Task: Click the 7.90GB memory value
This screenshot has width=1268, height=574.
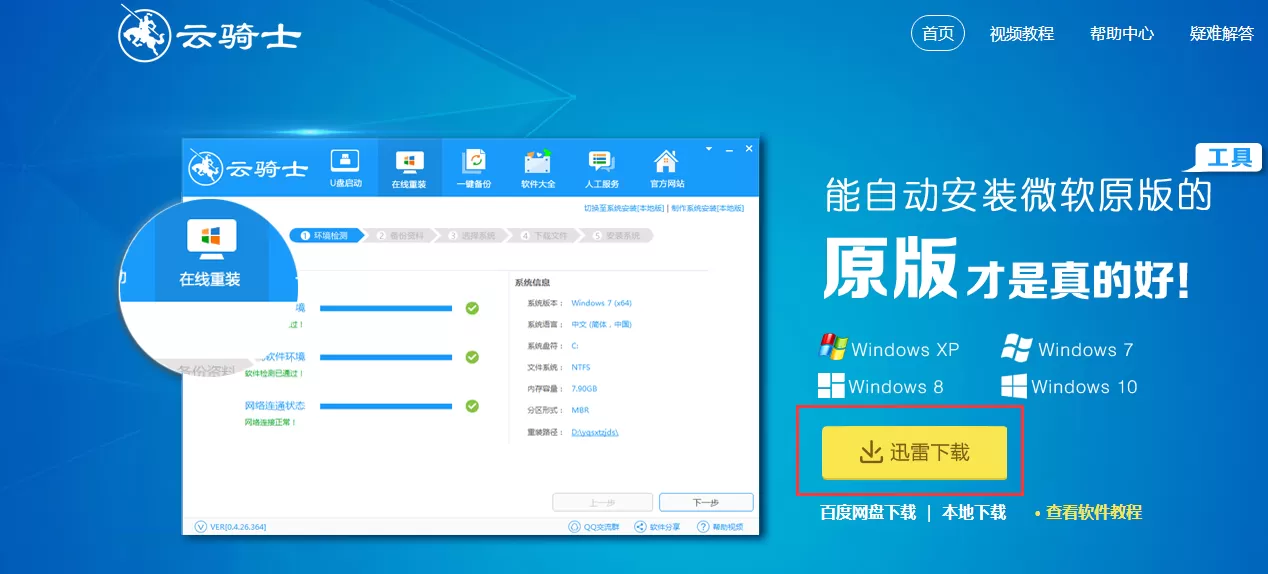Action: click(x=585, y=389)
